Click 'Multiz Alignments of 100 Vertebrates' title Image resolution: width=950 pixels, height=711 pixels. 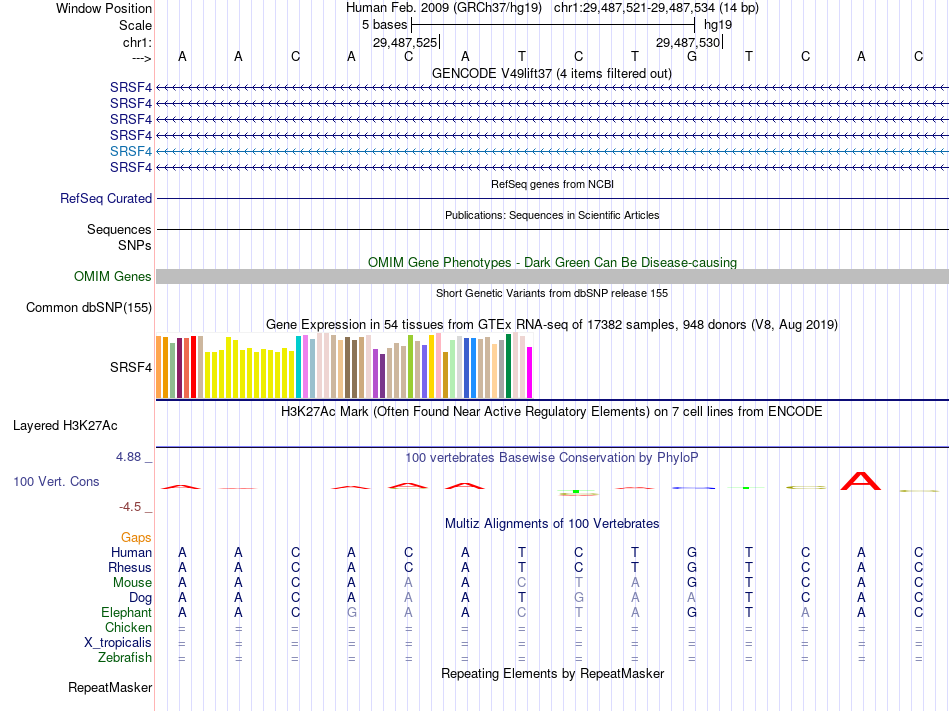(552, 523)
